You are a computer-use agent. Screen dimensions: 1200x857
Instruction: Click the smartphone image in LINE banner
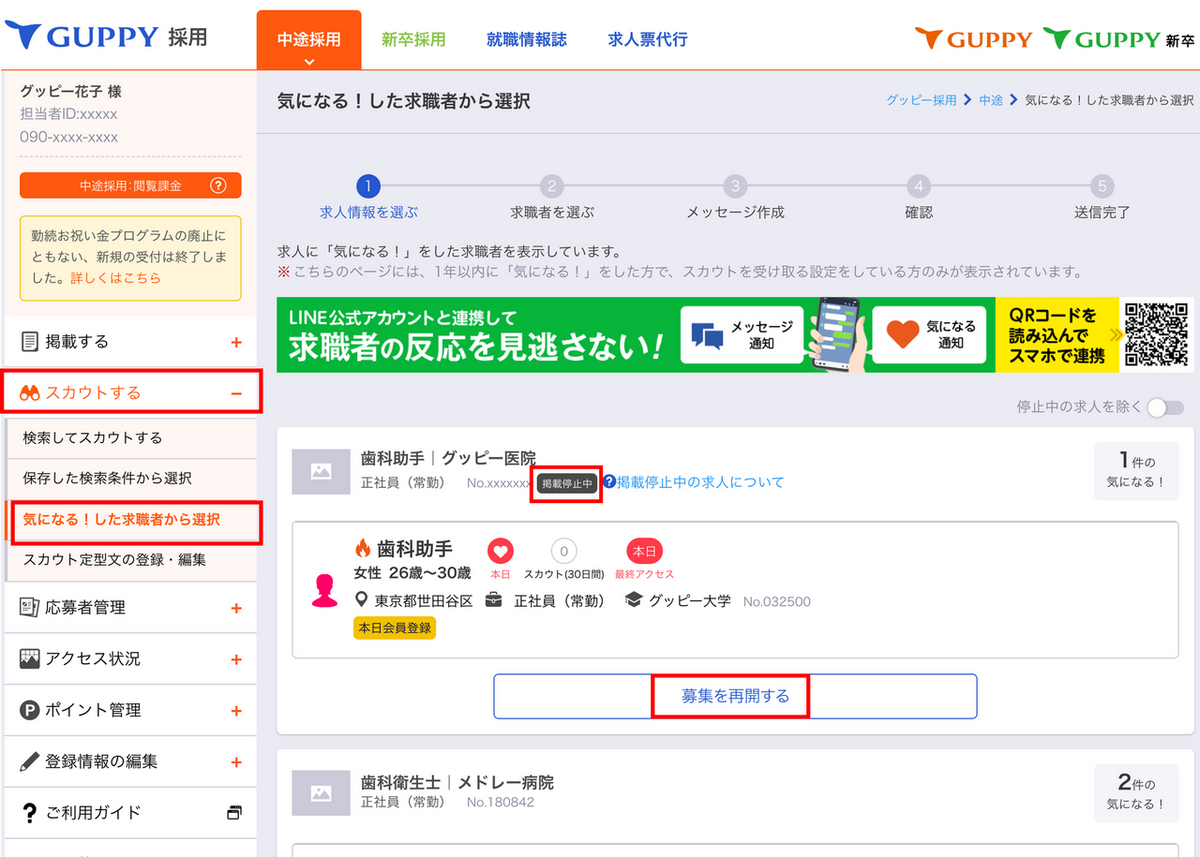point(838,335)
